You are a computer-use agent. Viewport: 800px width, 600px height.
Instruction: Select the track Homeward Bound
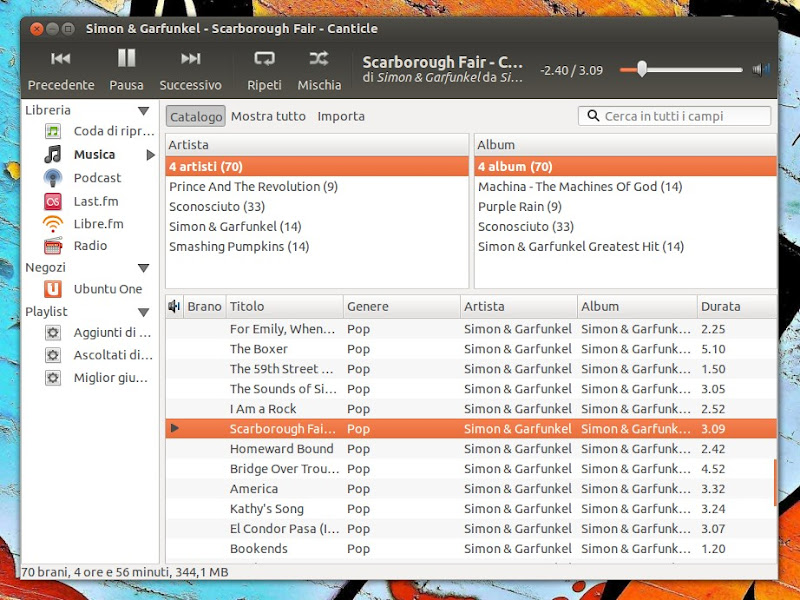tap(471, 448)
